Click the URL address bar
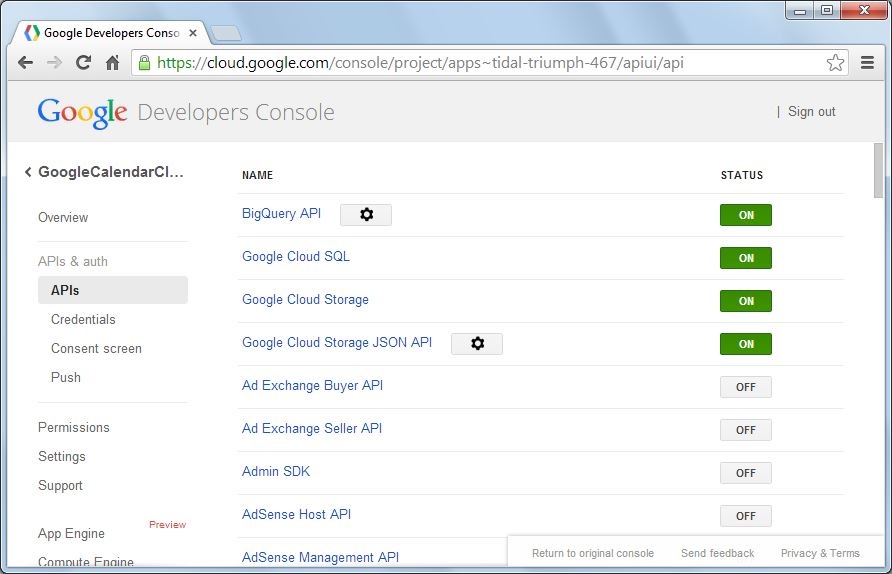The height and width of the screenshot is (574, 892). (x=489, y=63)
